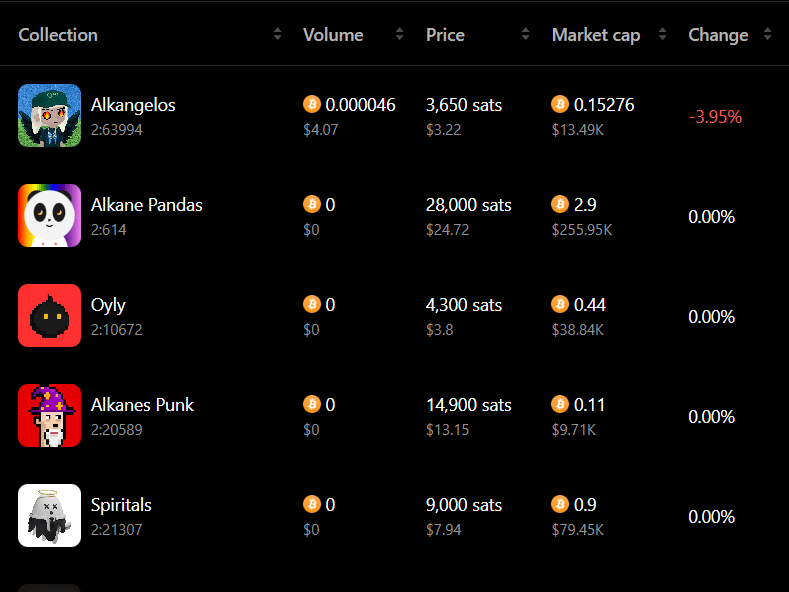This screenshot has width=789, height=592.
Task: Click the $3.22 price in Alkangelos row
Action: pyautogui.click(x=443, y=130)
